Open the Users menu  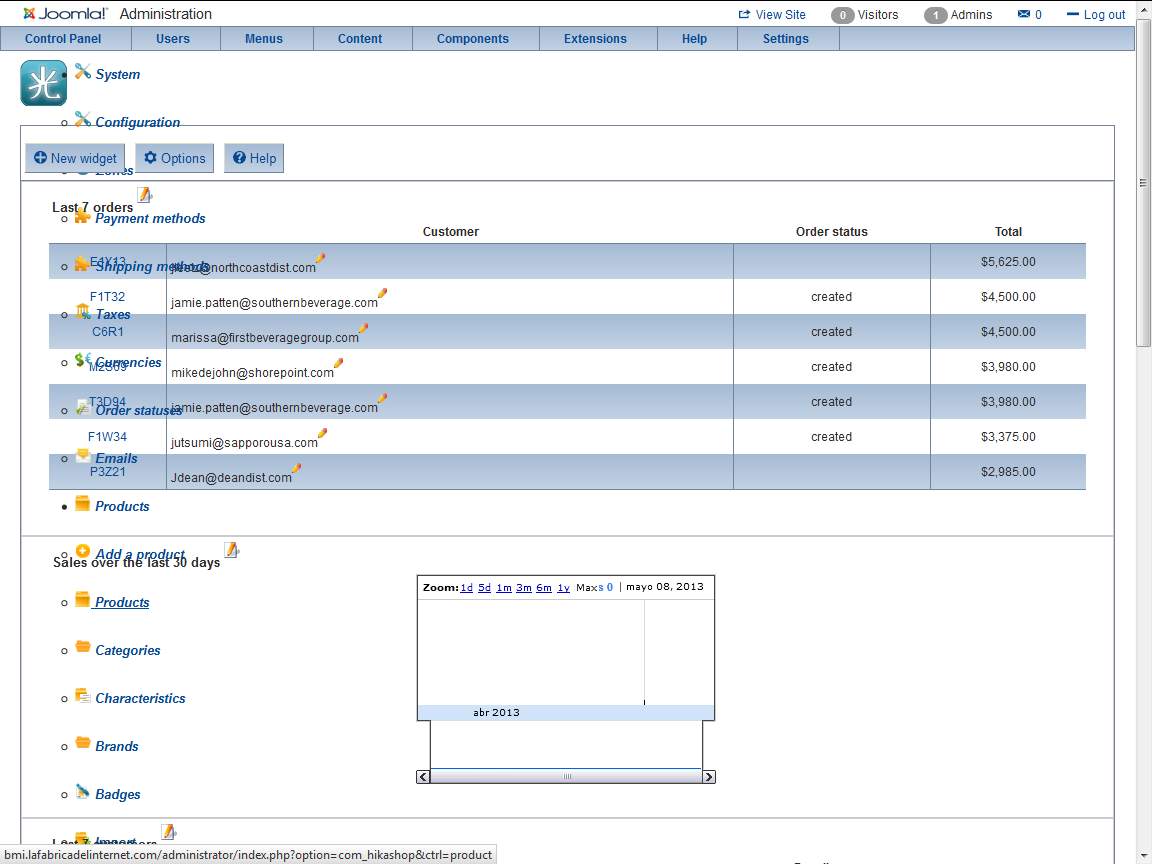173,39
